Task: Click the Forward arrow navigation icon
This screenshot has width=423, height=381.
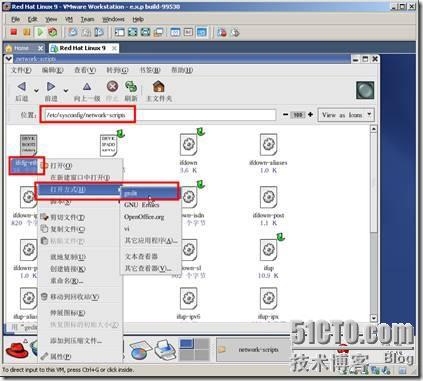Action: [51, 87]
